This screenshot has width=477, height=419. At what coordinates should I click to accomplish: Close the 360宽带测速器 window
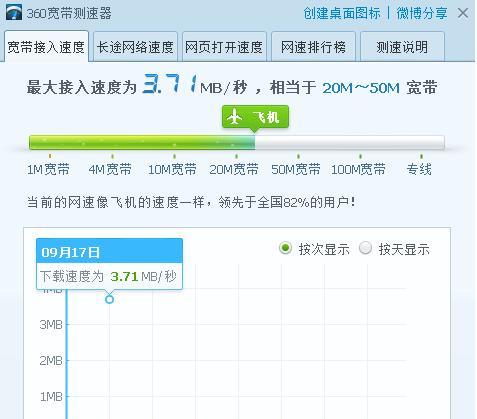[463, 13]
